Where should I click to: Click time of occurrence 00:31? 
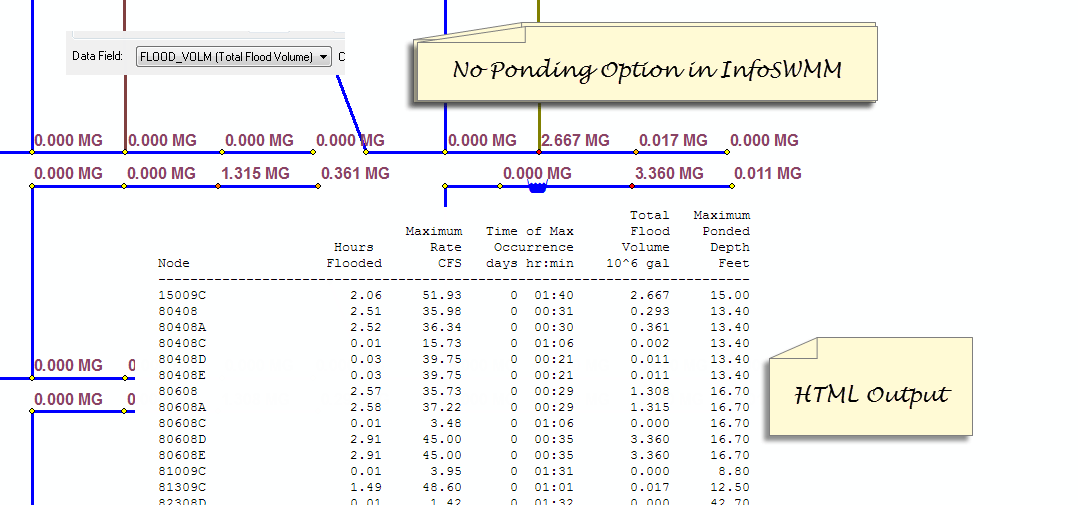coord(554,311)
